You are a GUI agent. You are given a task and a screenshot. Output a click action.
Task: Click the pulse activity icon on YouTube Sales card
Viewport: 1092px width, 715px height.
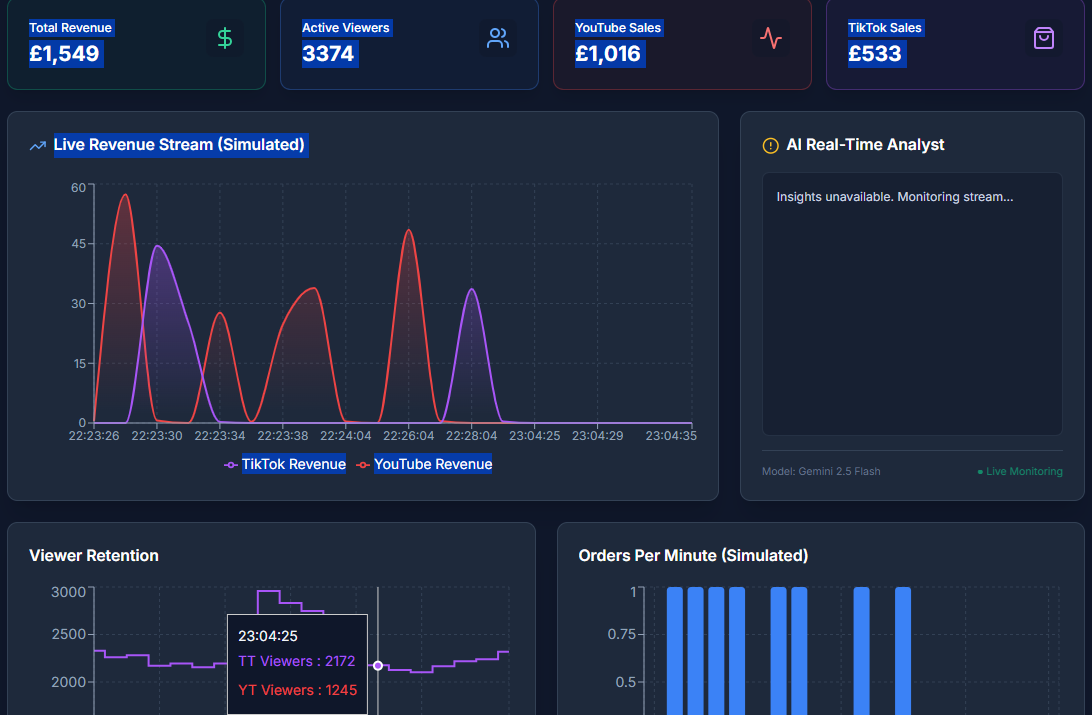(x=771, y=38)
